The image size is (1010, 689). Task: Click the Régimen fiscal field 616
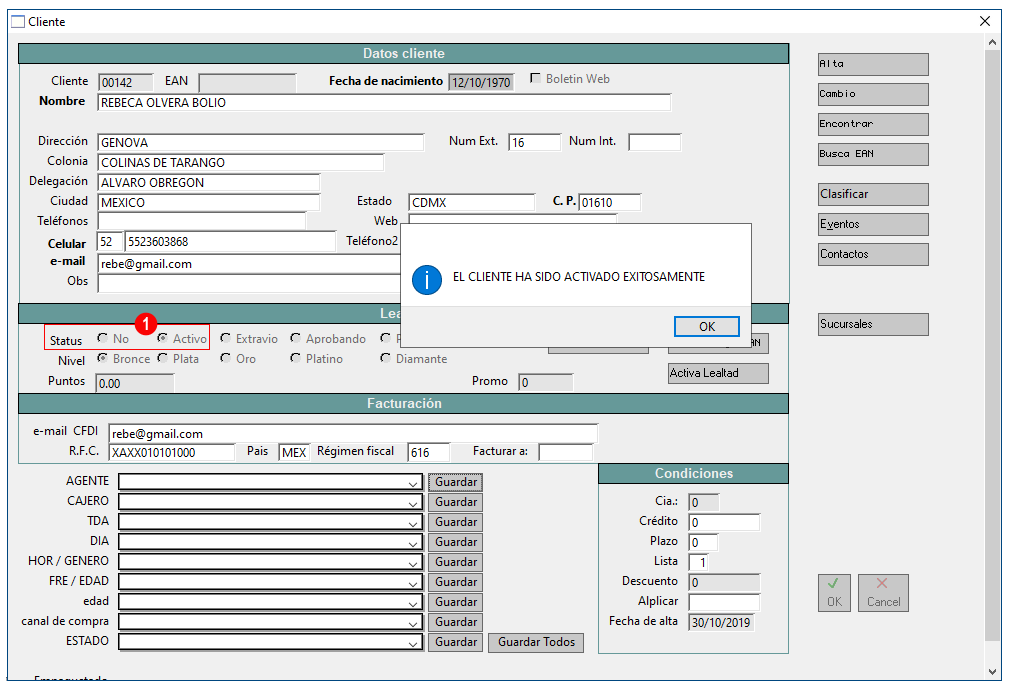click(429, 453)
